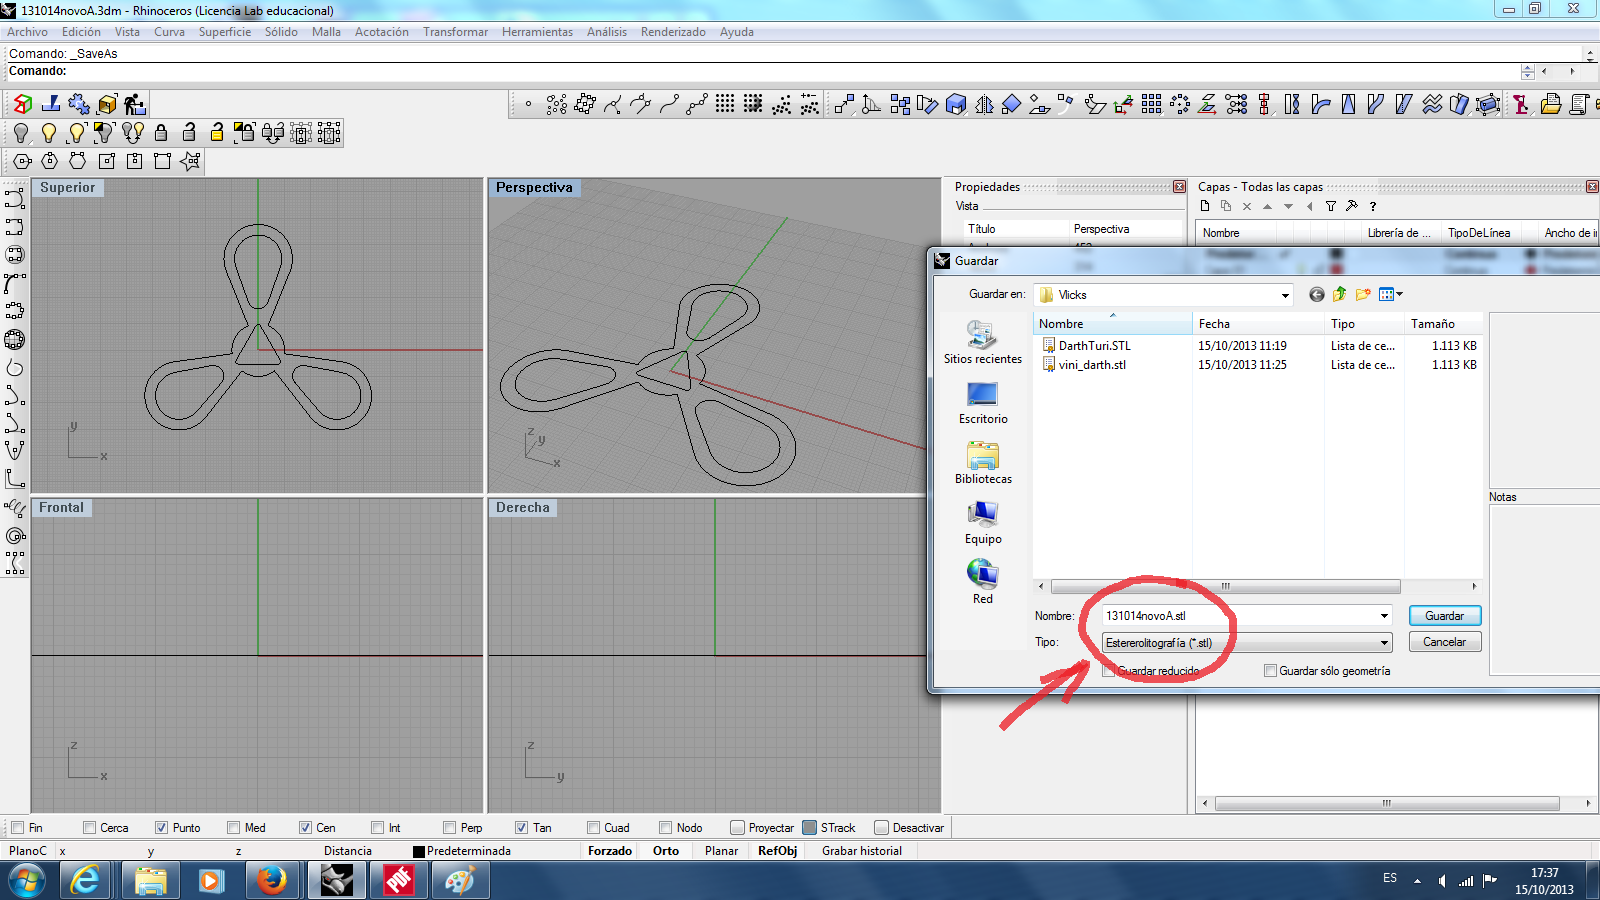Click the taper transform icon

tap(1348, 104)
